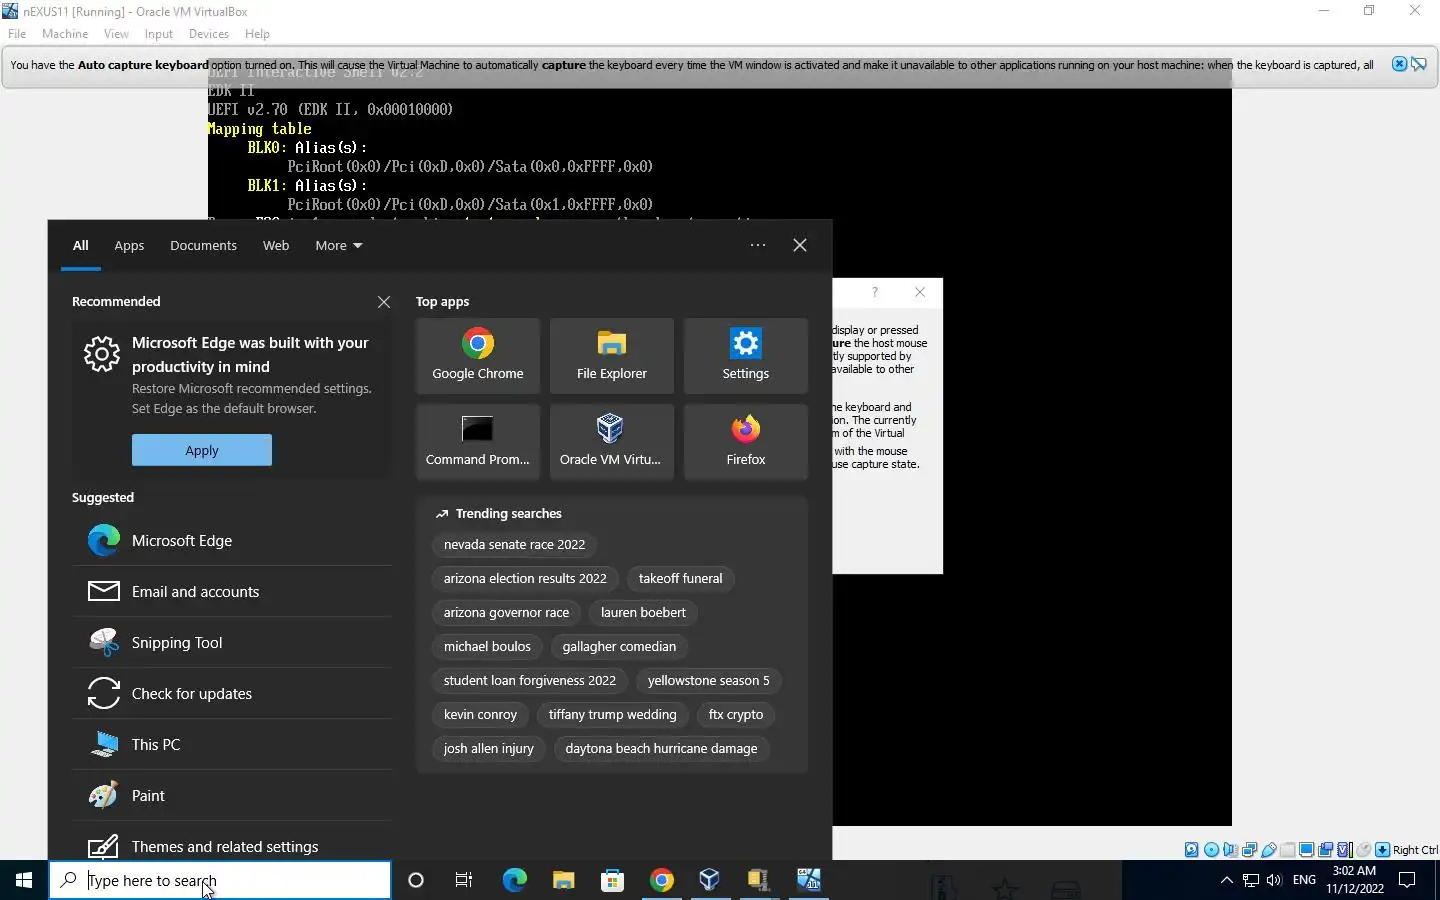Open the VirtualBox Input menu

pos(159,34)
